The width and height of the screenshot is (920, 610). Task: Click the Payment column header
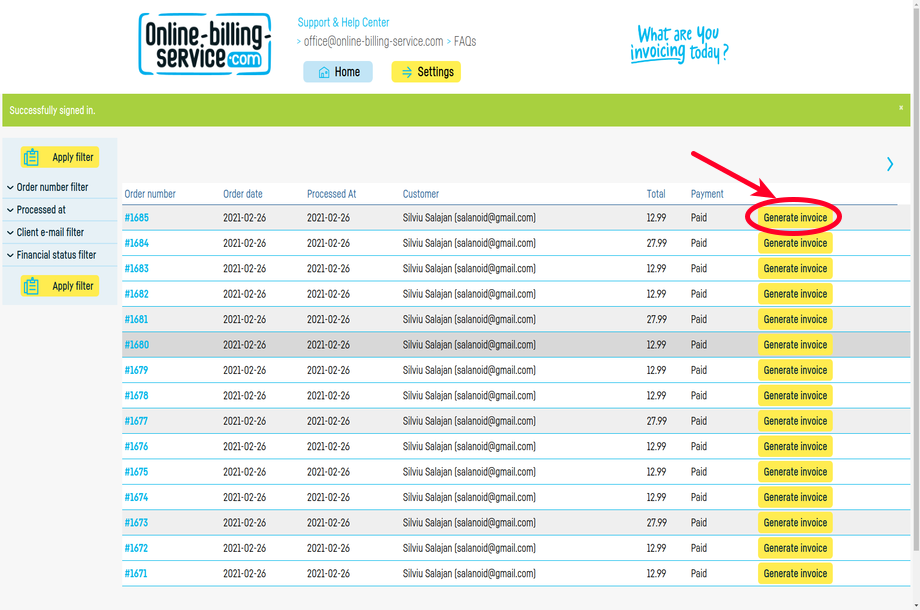pyautogui.click(x=707, y=194)
